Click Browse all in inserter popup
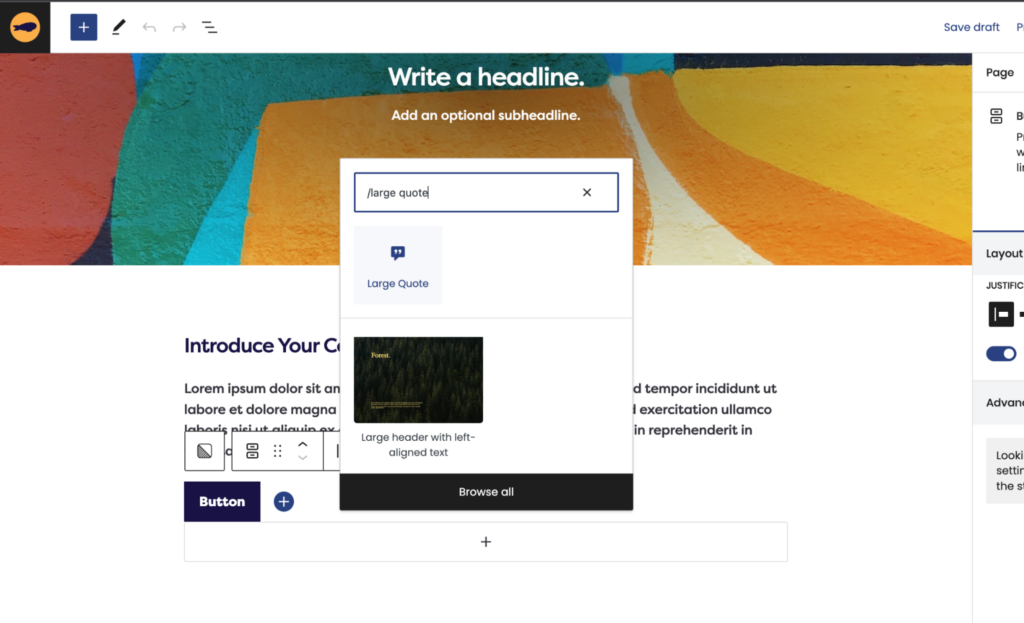This screenshot has height=623, width=1024. (486, 492)
